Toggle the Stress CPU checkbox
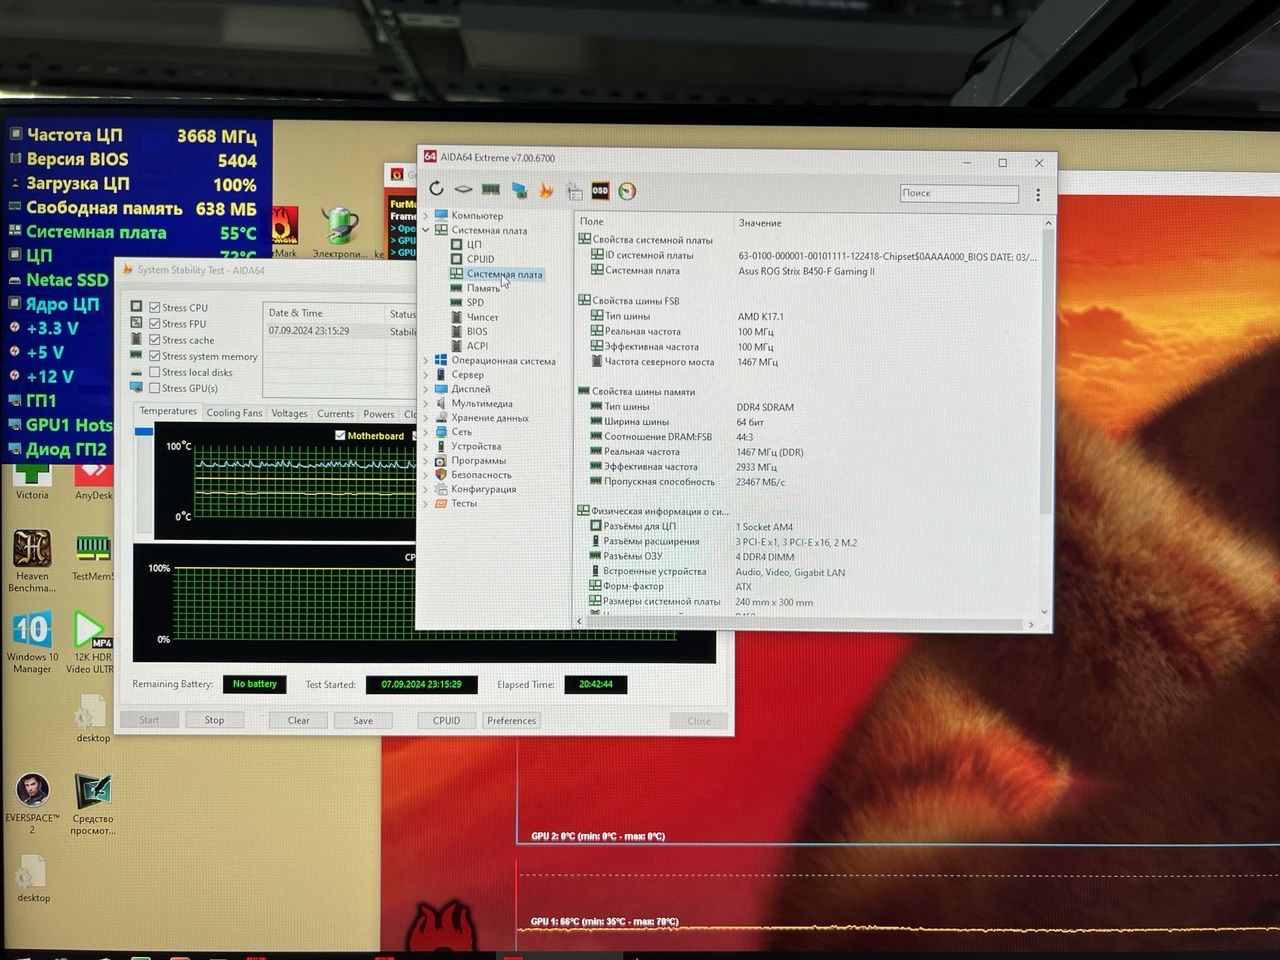1280x960 pixels. click(x=155, y=307)
